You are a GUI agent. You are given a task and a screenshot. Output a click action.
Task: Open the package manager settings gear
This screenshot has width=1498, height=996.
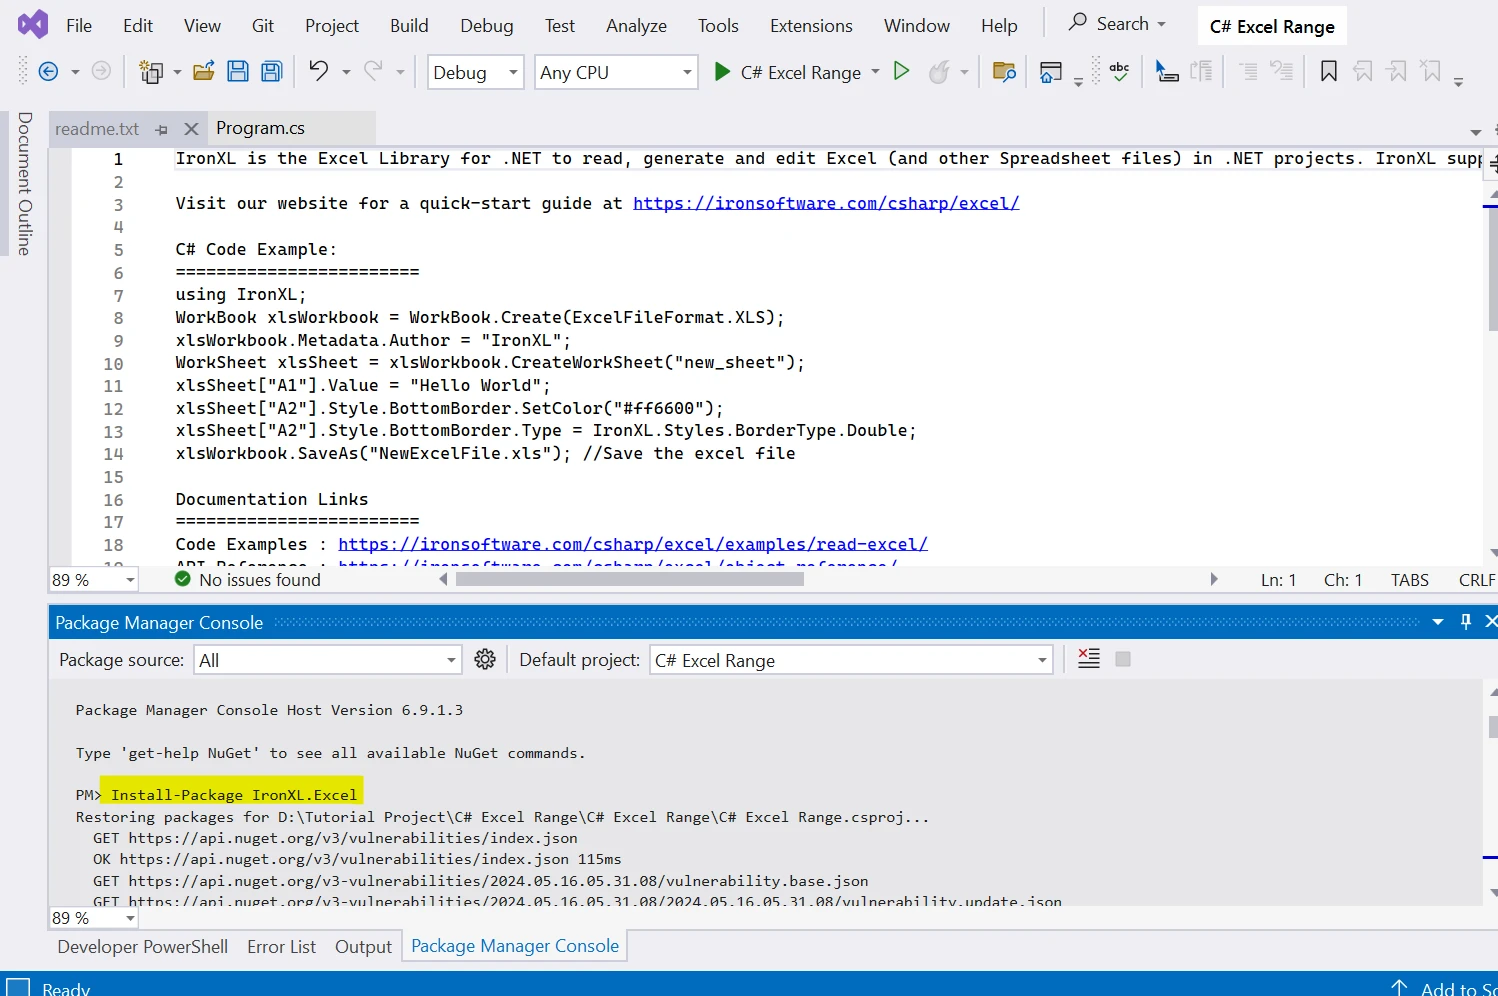(485, 660)
